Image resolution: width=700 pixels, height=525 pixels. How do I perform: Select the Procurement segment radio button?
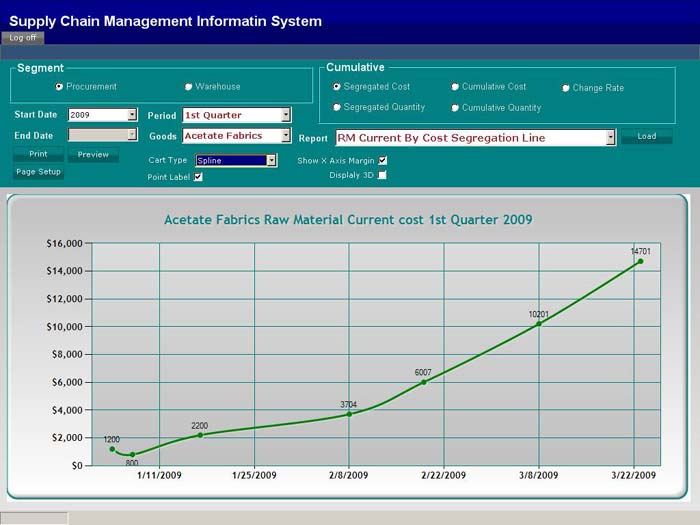(59, 87)
